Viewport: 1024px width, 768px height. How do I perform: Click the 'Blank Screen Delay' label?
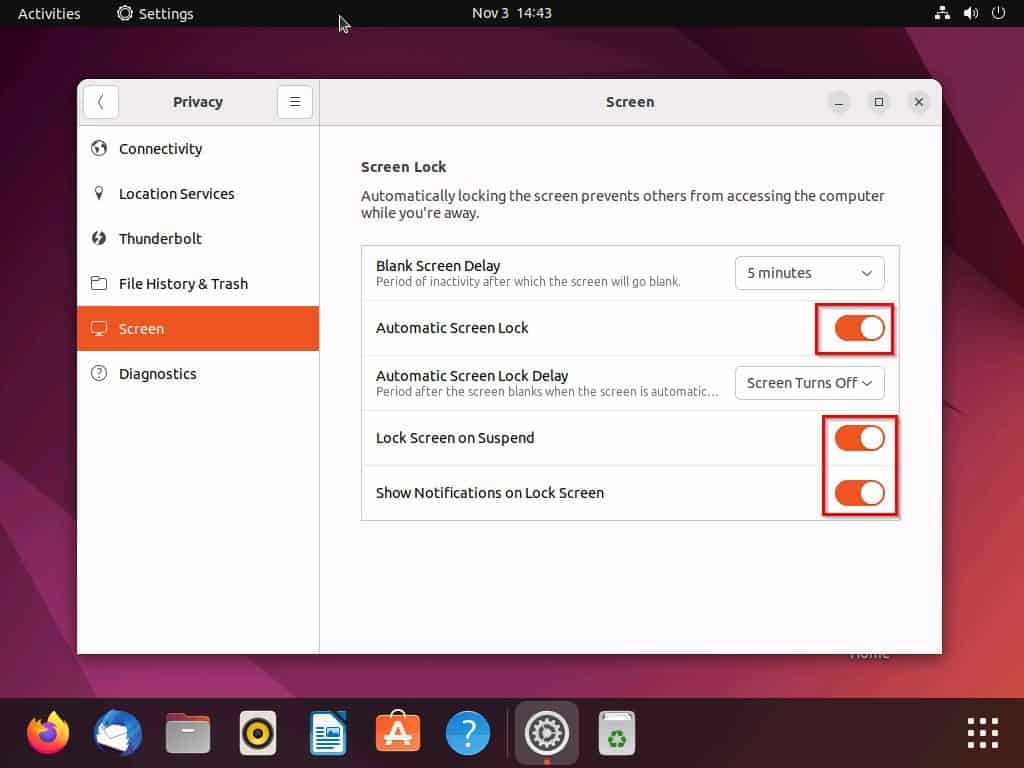438,266
